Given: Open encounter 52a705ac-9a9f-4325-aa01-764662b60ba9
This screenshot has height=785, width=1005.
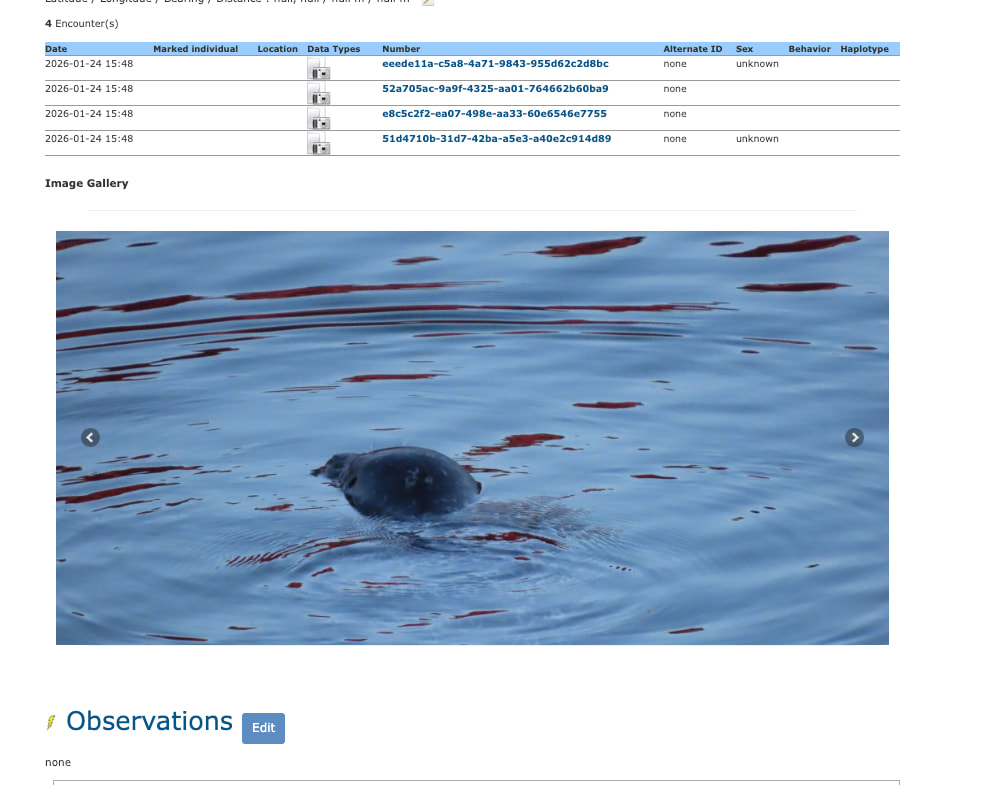Looking at the screenshot, I should pos(495,89).
